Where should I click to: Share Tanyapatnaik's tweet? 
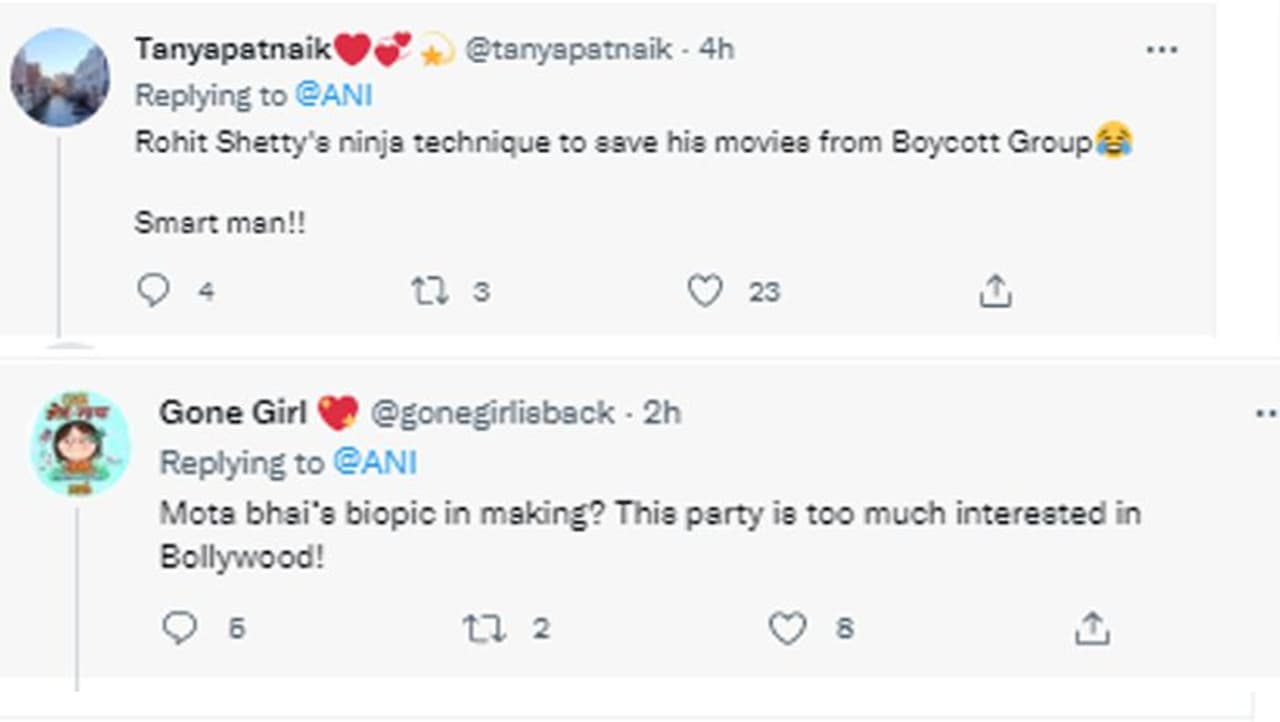coord(995,291)
